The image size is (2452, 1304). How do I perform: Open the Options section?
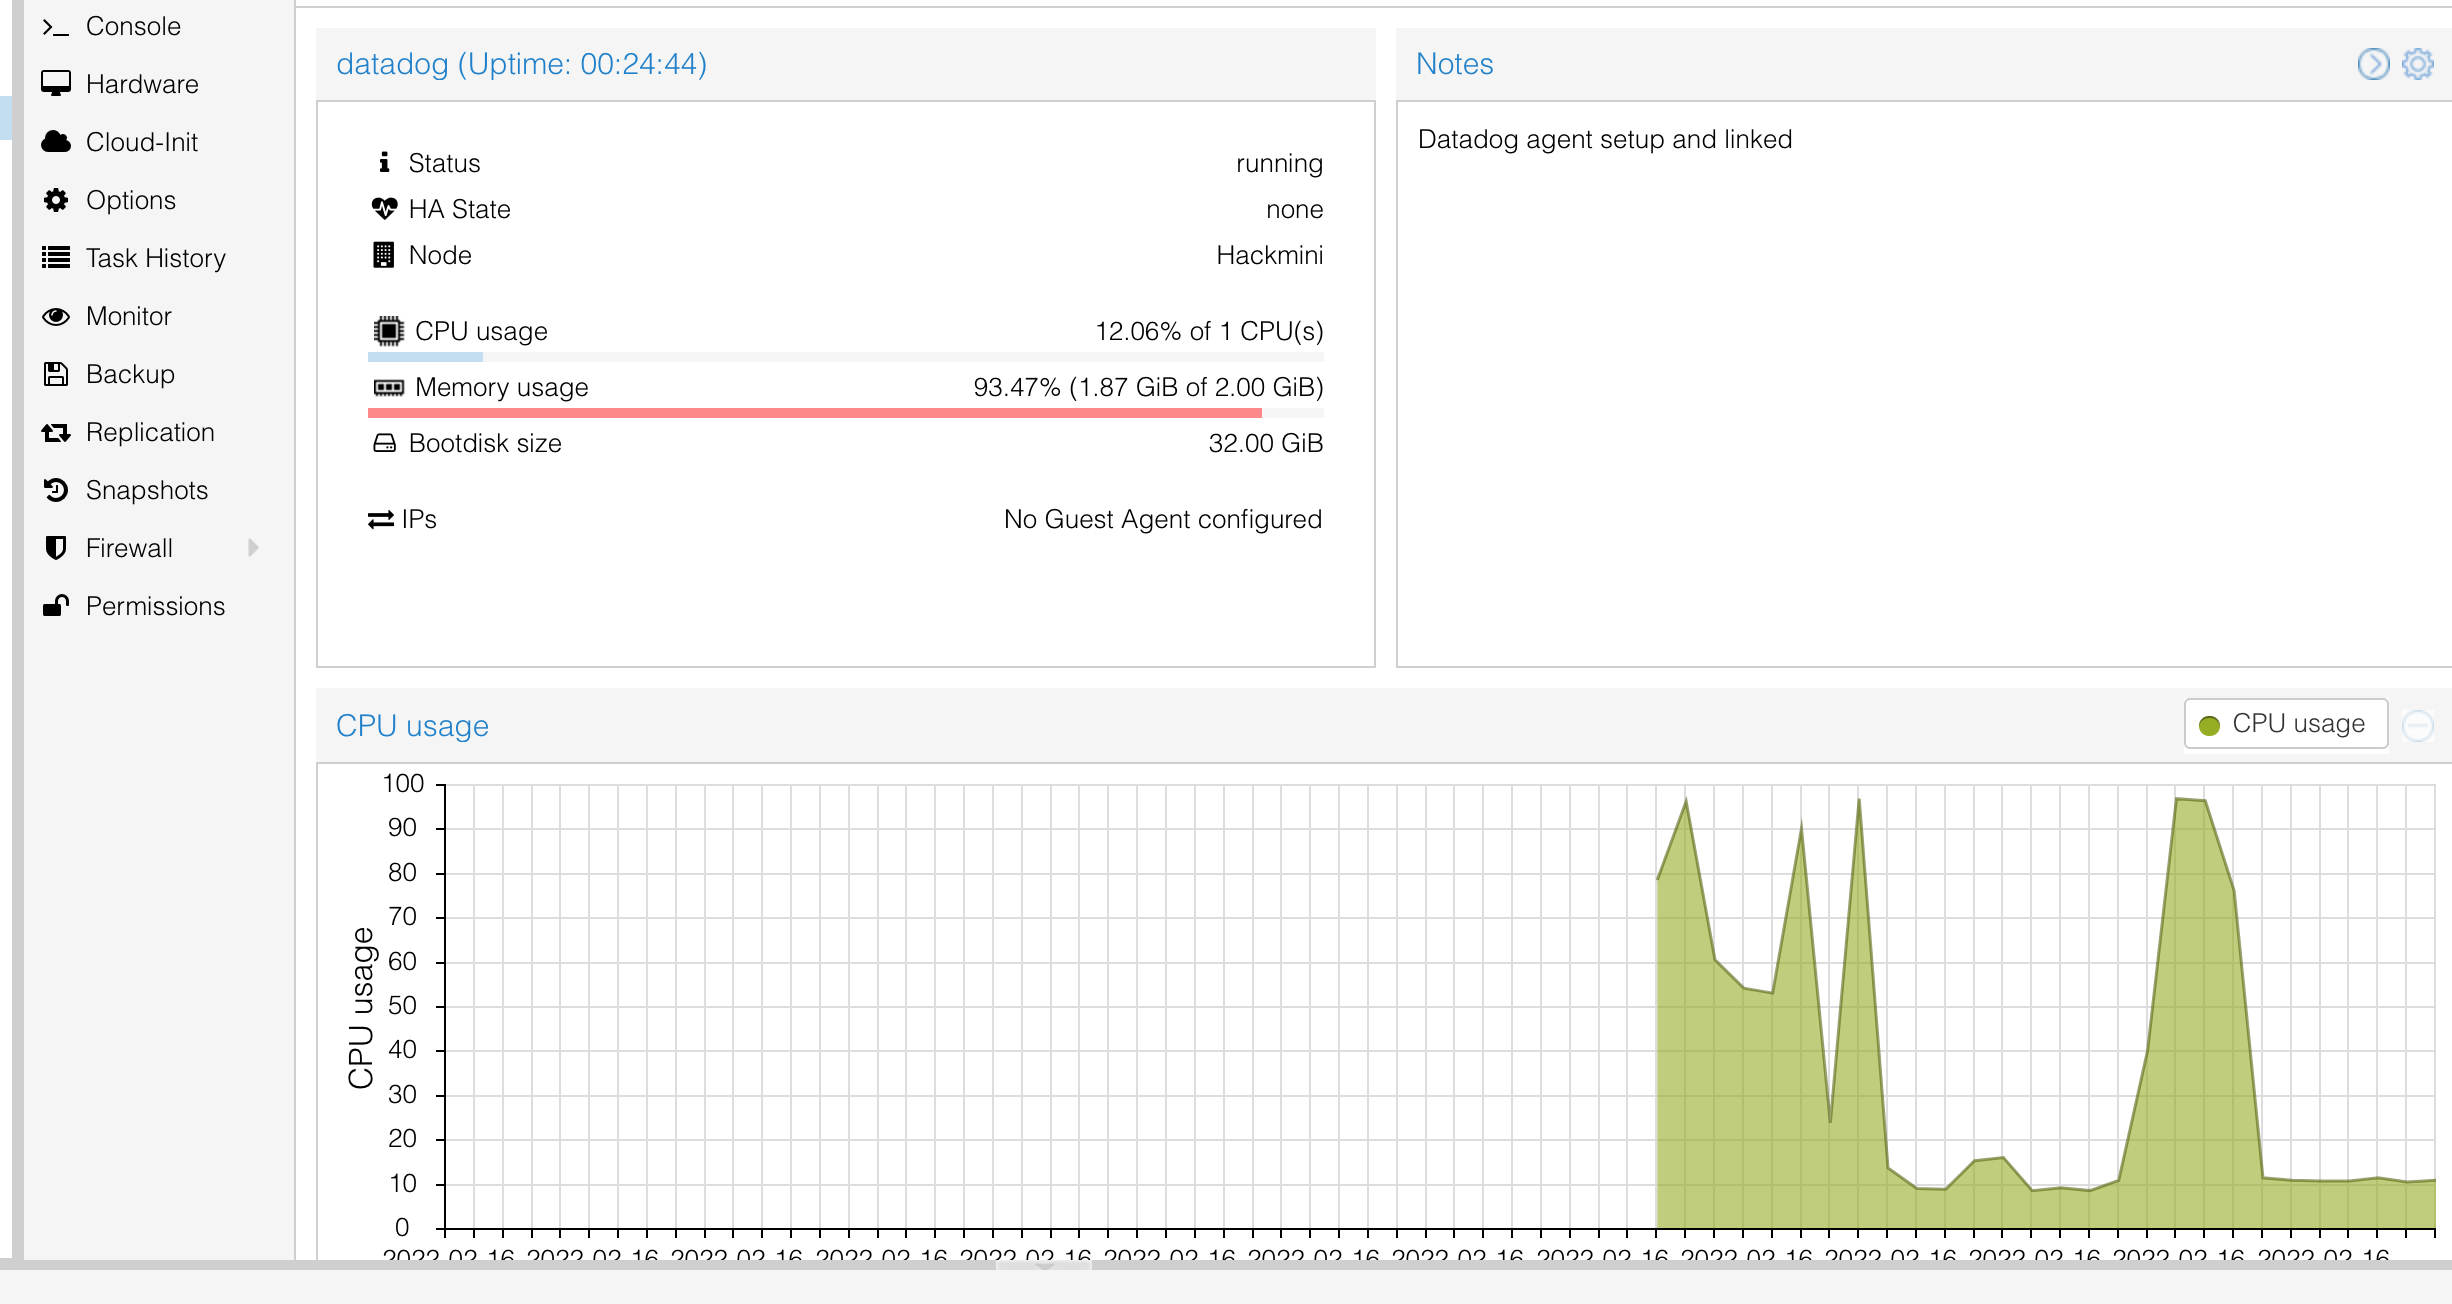coord(130,200)
